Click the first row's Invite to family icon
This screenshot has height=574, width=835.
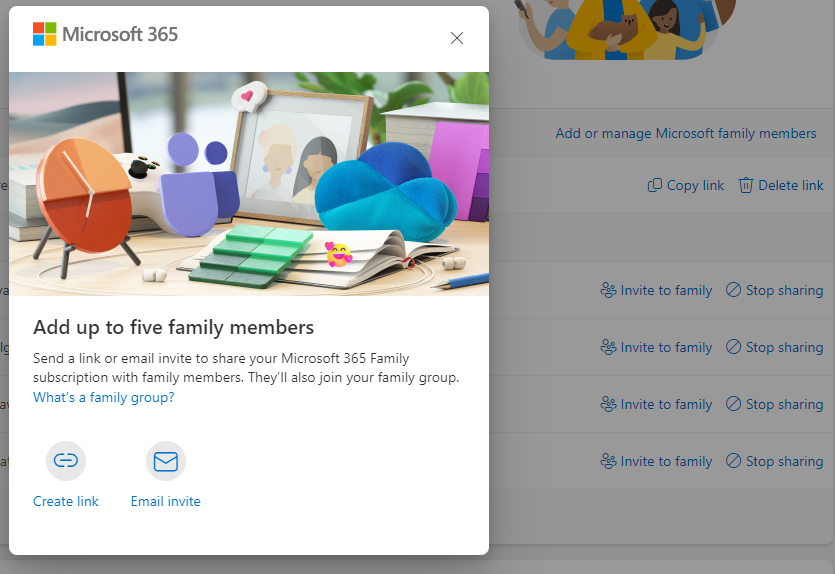[608, 290]
